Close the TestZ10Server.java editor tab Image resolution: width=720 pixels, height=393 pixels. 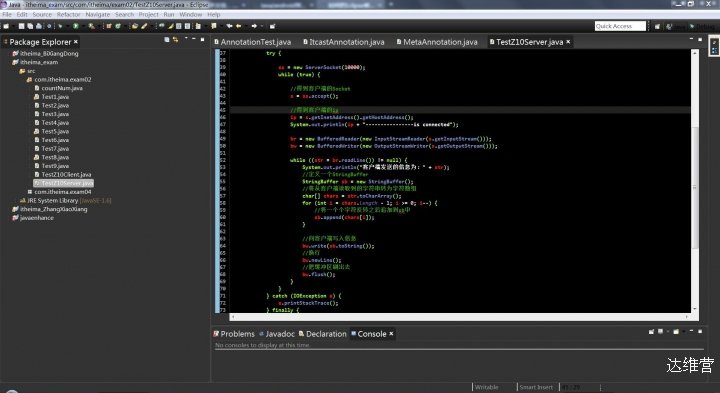[568, 42]
